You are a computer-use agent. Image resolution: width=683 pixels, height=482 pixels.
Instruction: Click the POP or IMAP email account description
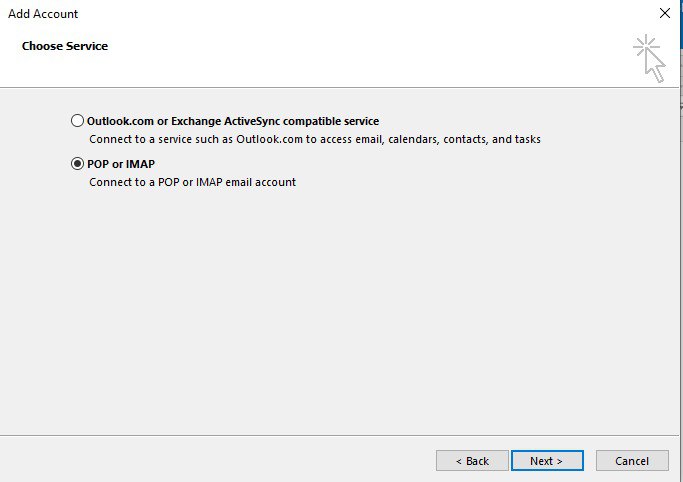(192, 182)
